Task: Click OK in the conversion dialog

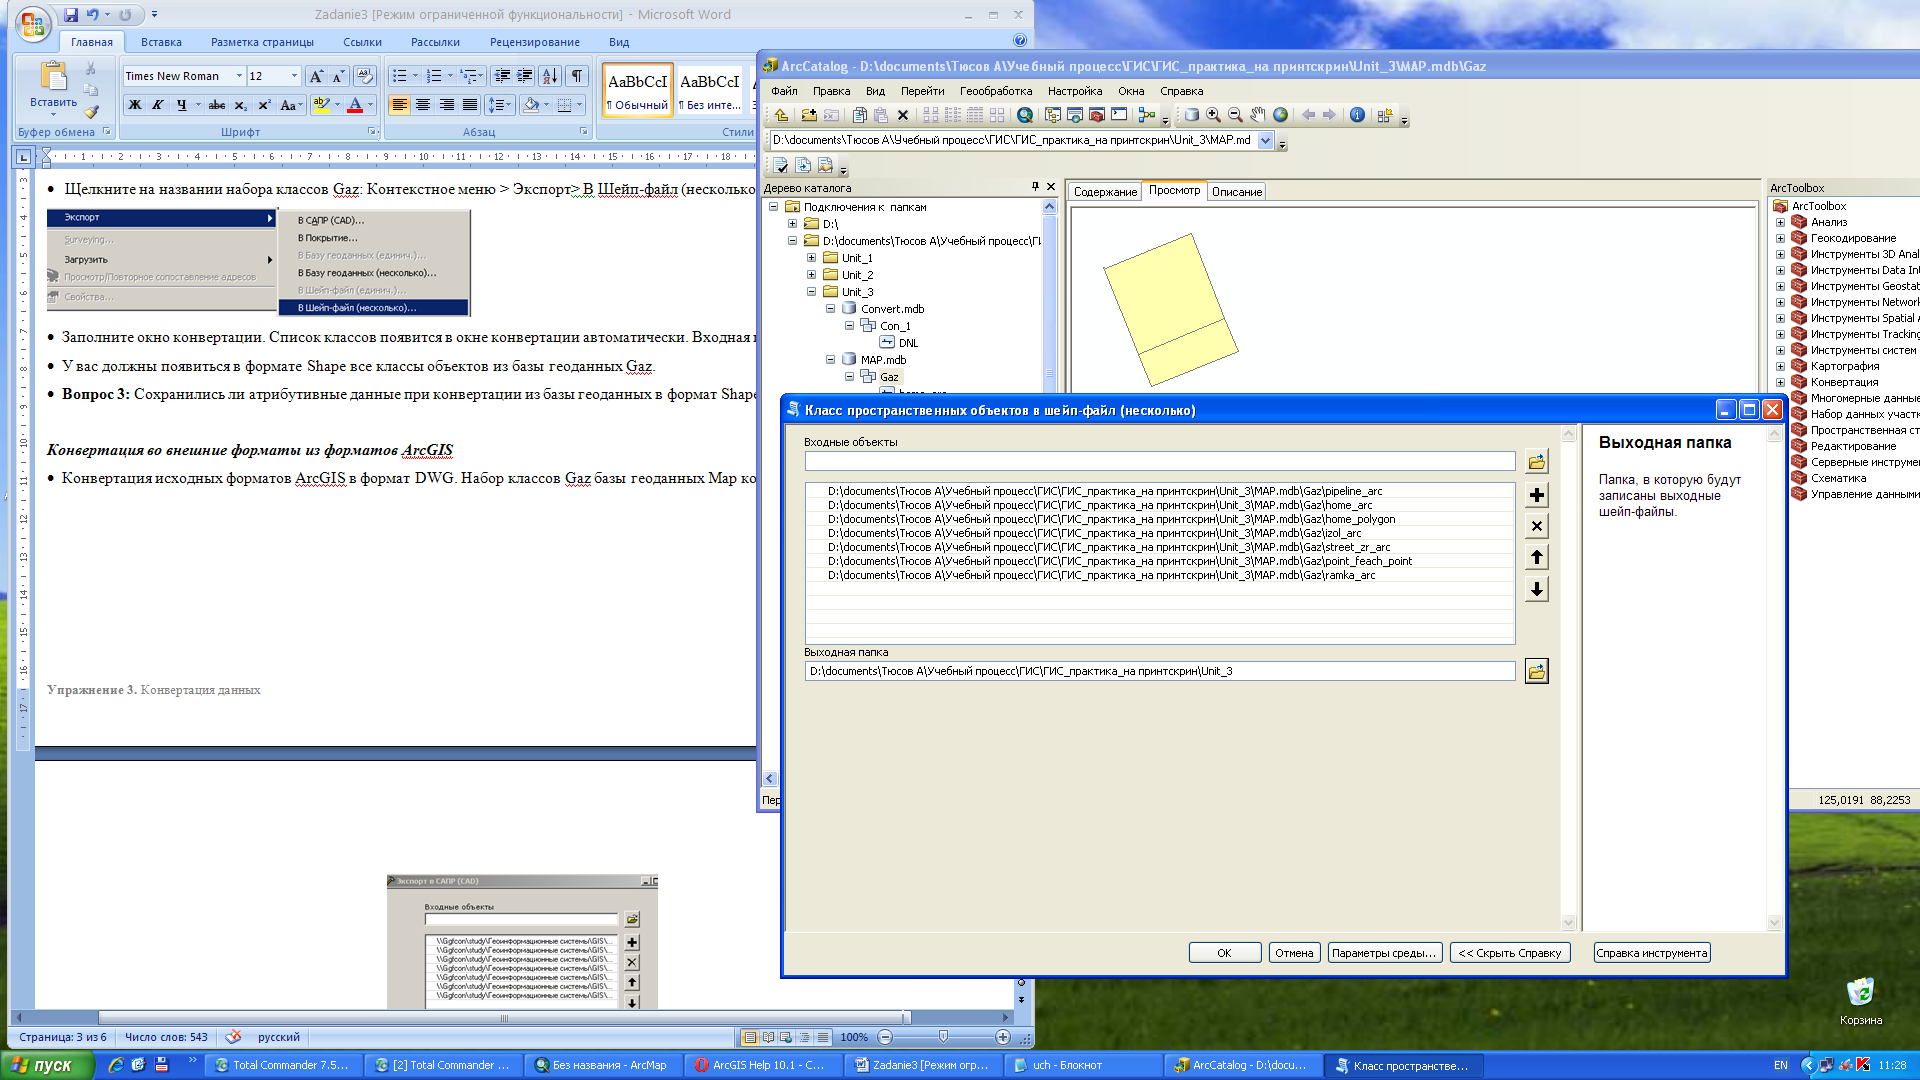Action: point(1224,953)
